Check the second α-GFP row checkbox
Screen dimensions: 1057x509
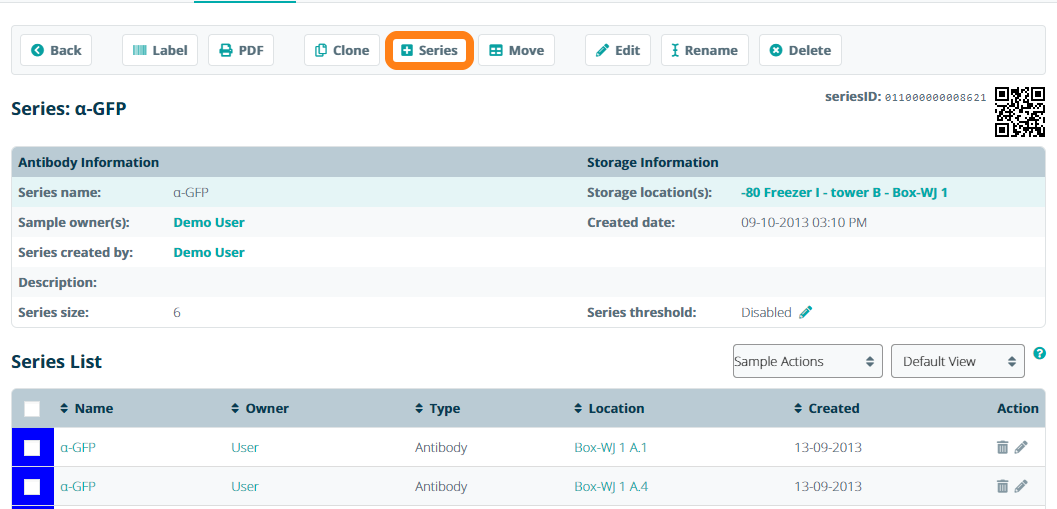(x=32, y=486)
